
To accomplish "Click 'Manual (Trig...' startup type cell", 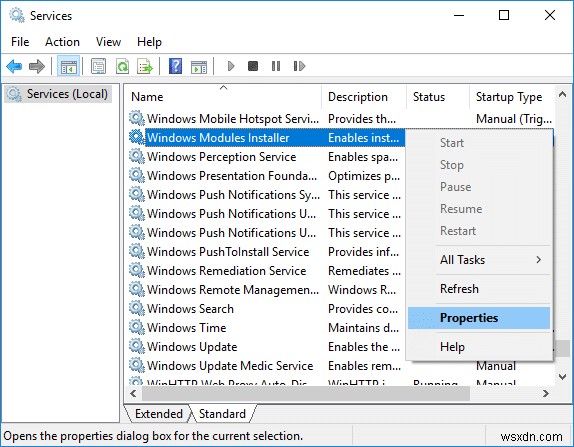I will pos(514,119).
